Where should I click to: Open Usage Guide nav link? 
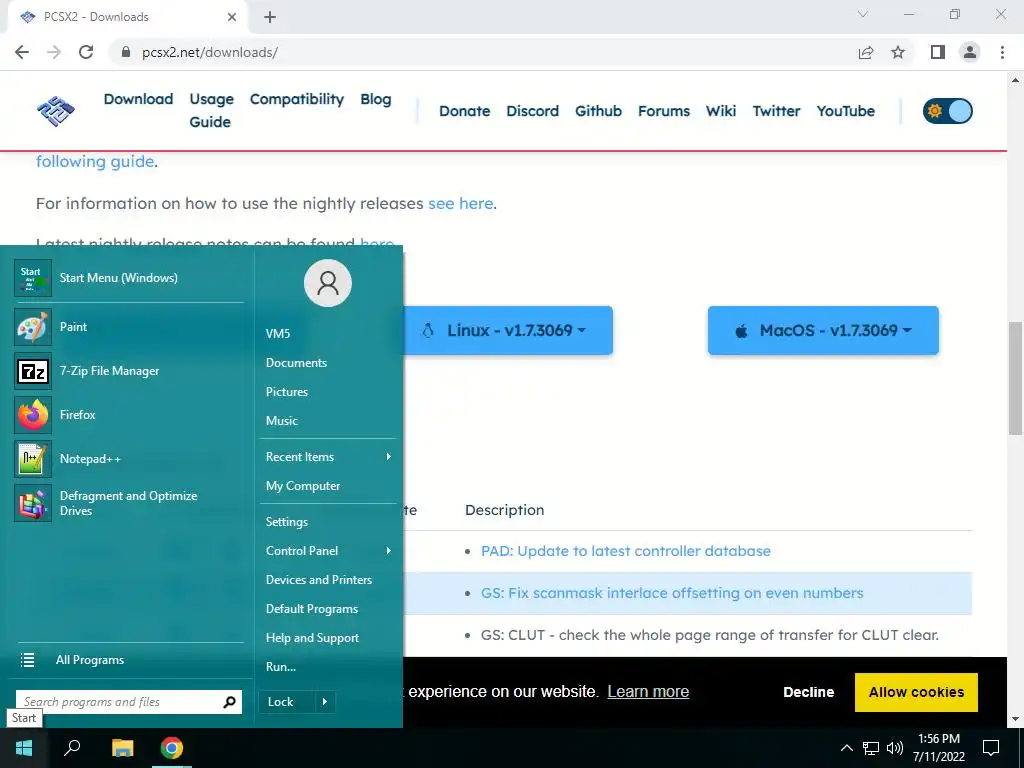[211, 111]
